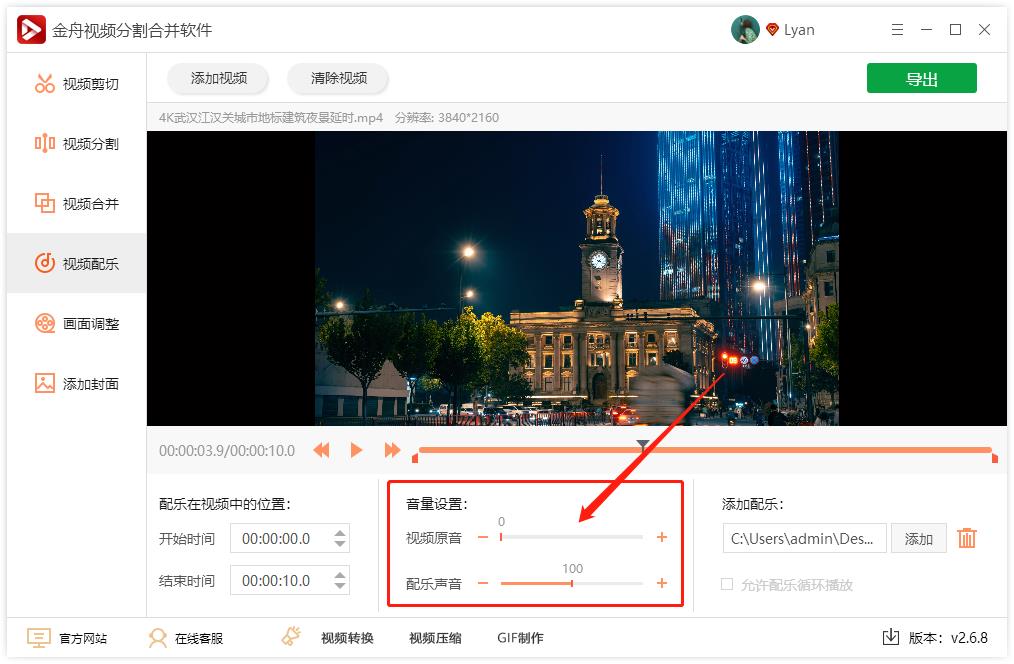Click the video preview area

pyautogui.click(x=577, y=278)
